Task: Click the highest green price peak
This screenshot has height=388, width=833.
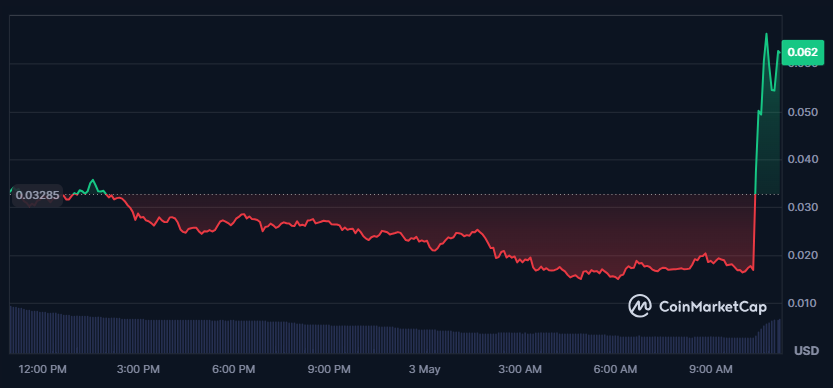Action: pos(766,35)
